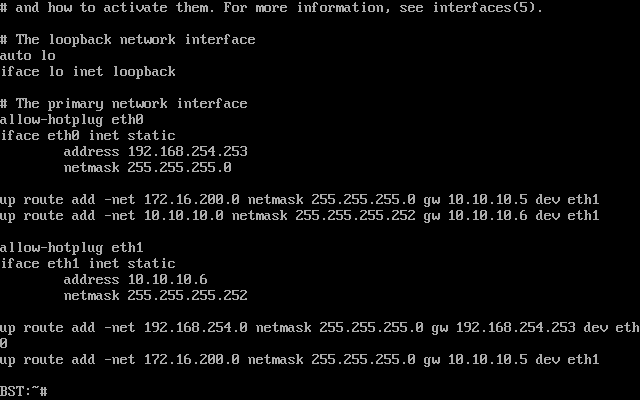
Task: Click the "allow-hotplug eth0" line
Action: pyautogui.click(x=72, y=120)
